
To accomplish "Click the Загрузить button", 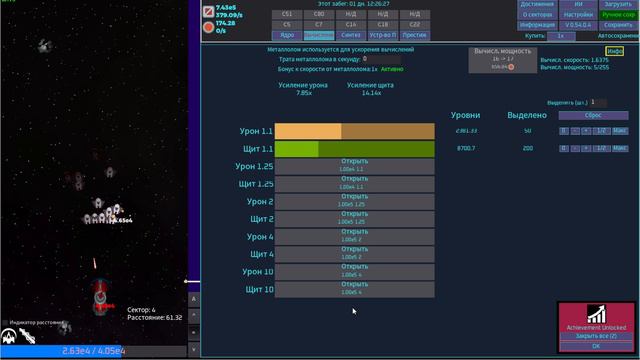I will point(618,4).
